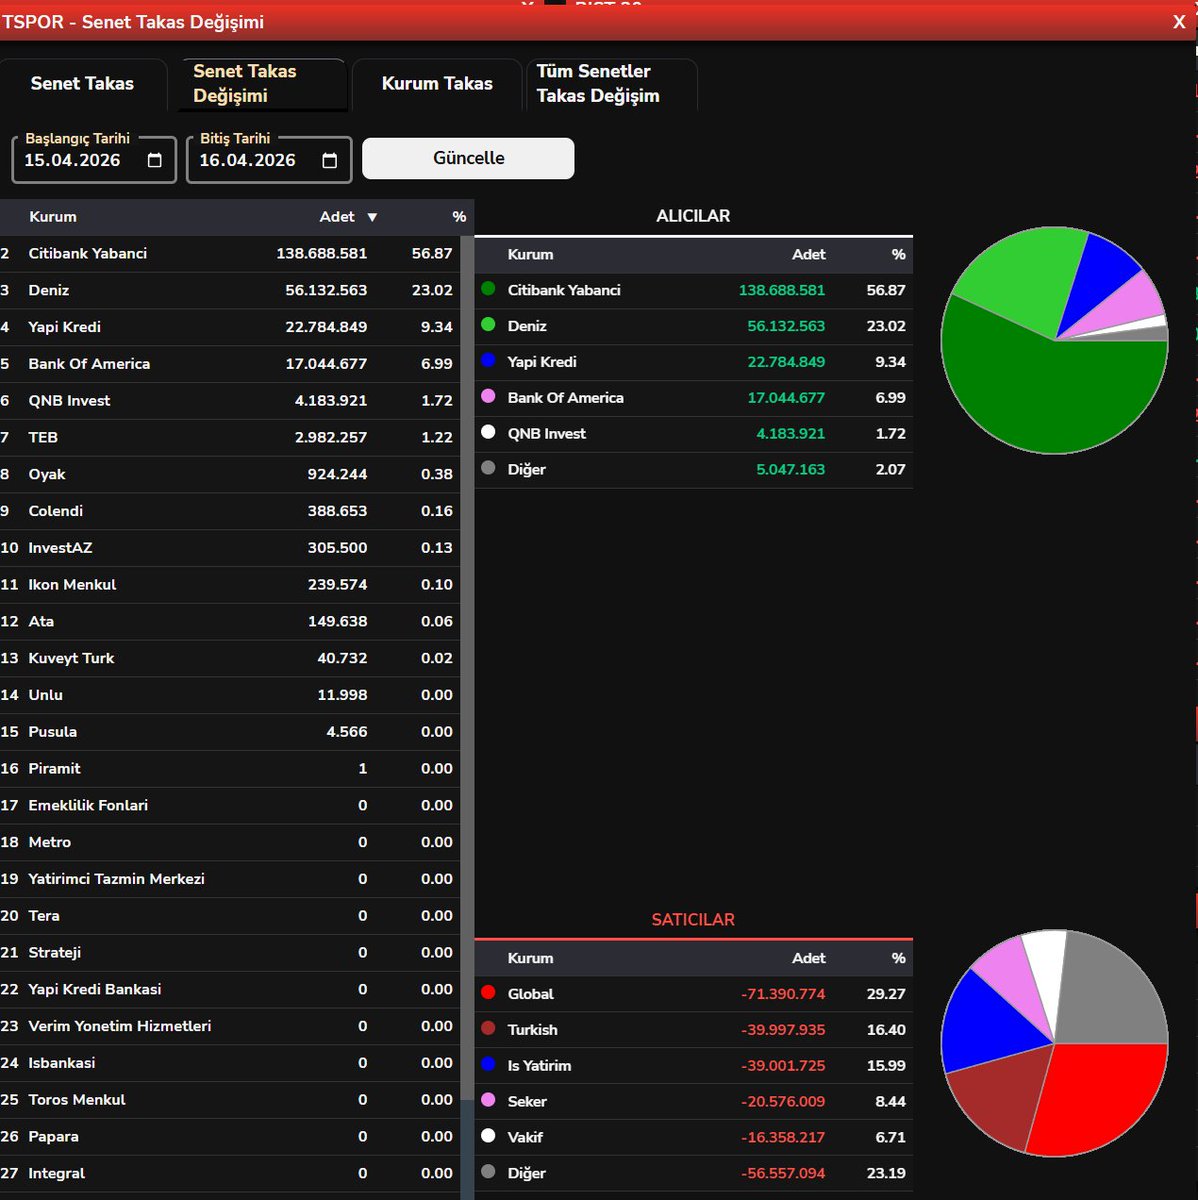Open Tüm Senetler Takas Değişim tab
This screenshot has height=1200, width=1198.
tap(611, 84)
